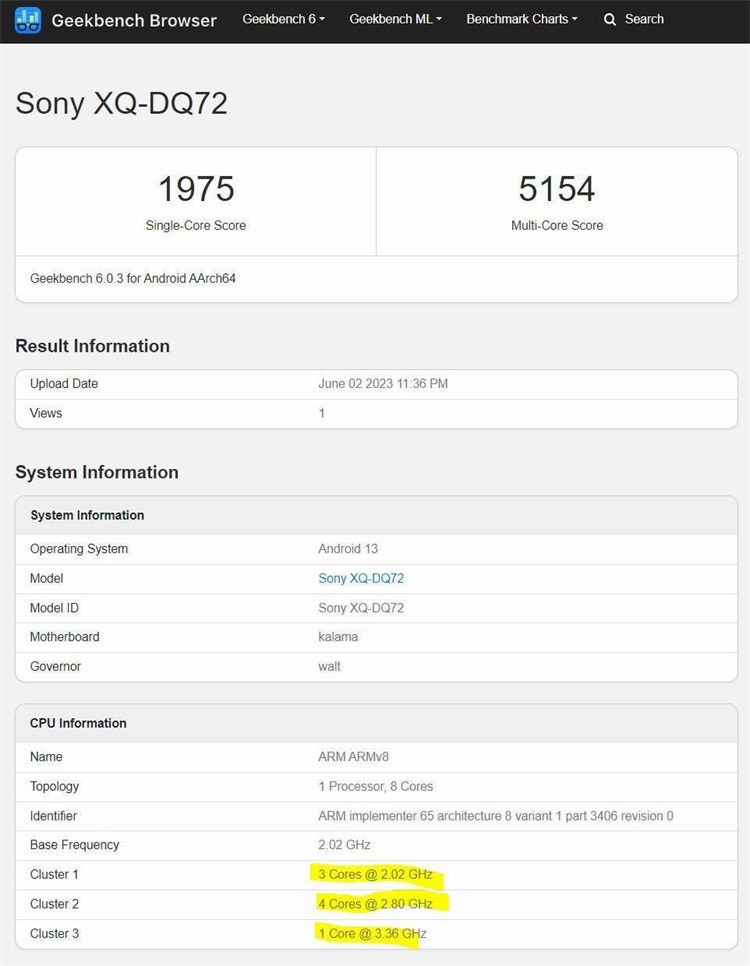Click the Cluster 3 row label
Image resolution: width=750 pixels, height=966 pixels.
click(x=54, y=934)
